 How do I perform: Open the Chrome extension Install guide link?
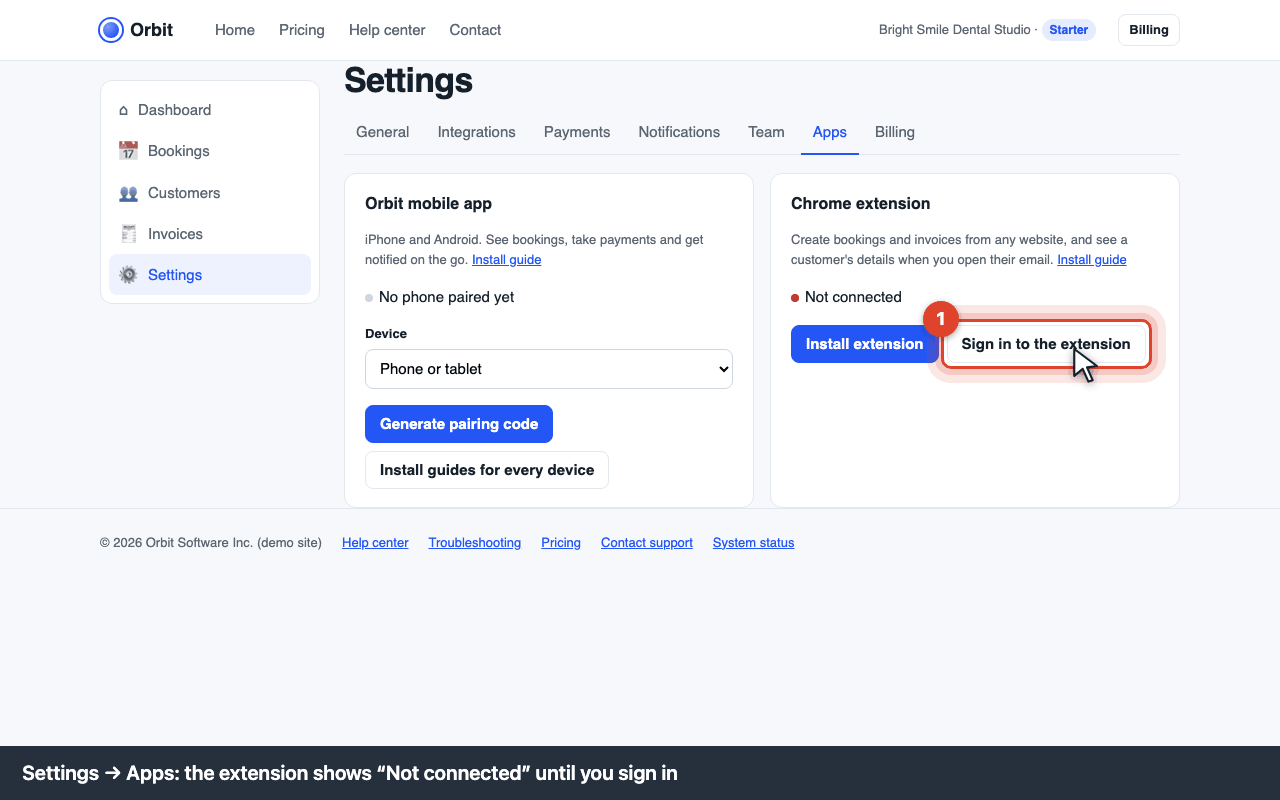[x=1092, y=260]
